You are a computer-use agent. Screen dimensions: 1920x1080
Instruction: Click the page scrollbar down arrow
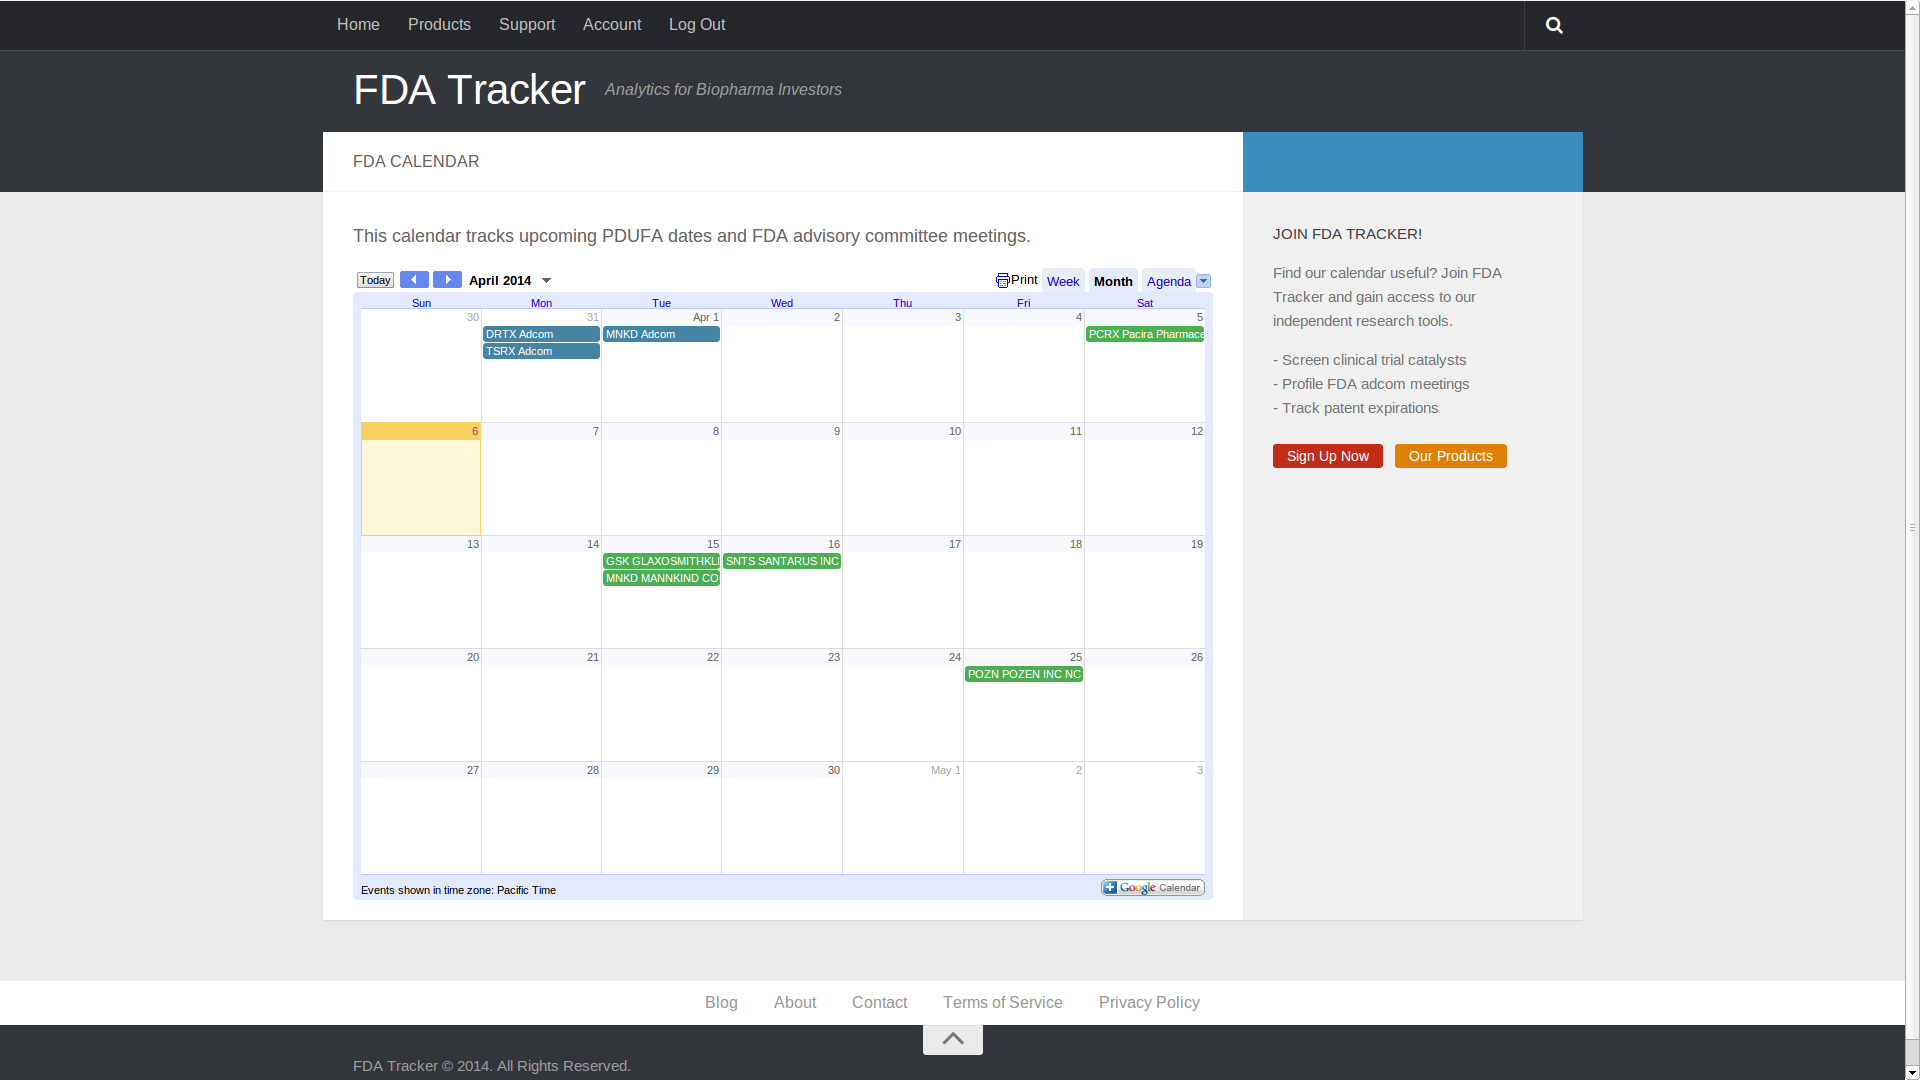[1912, 1072]
